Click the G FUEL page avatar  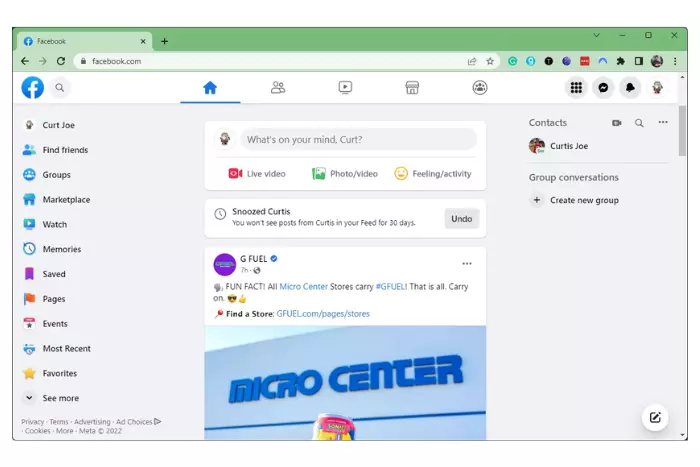(225, 264)
